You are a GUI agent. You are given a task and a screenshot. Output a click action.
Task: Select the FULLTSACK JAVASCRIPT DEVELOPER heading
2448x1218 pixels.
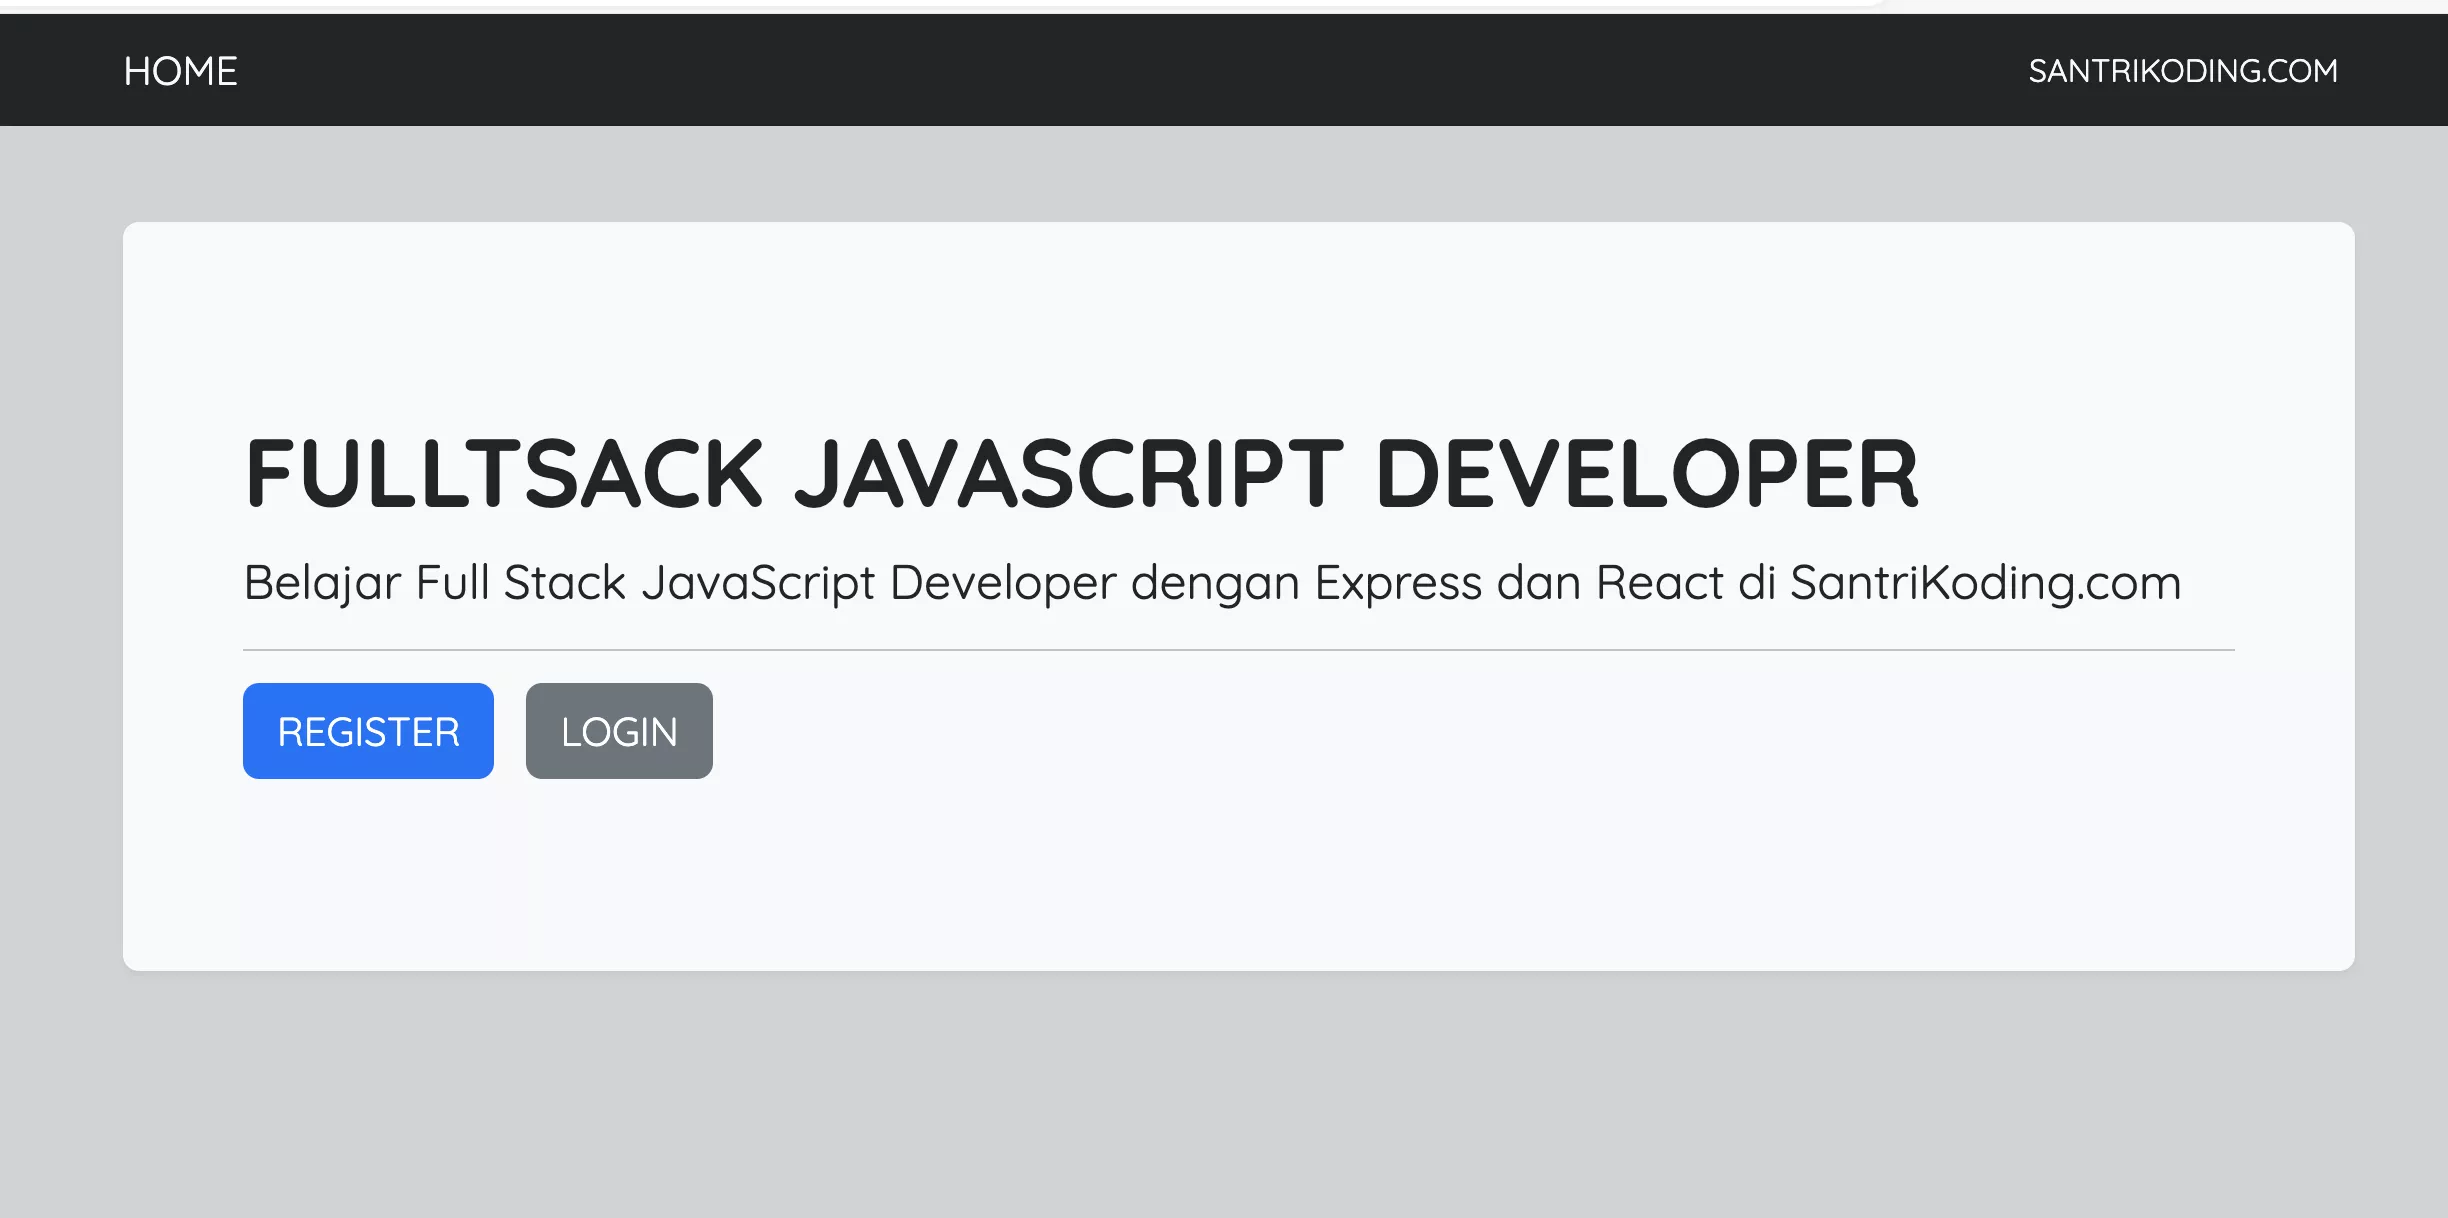(1082, 473)
